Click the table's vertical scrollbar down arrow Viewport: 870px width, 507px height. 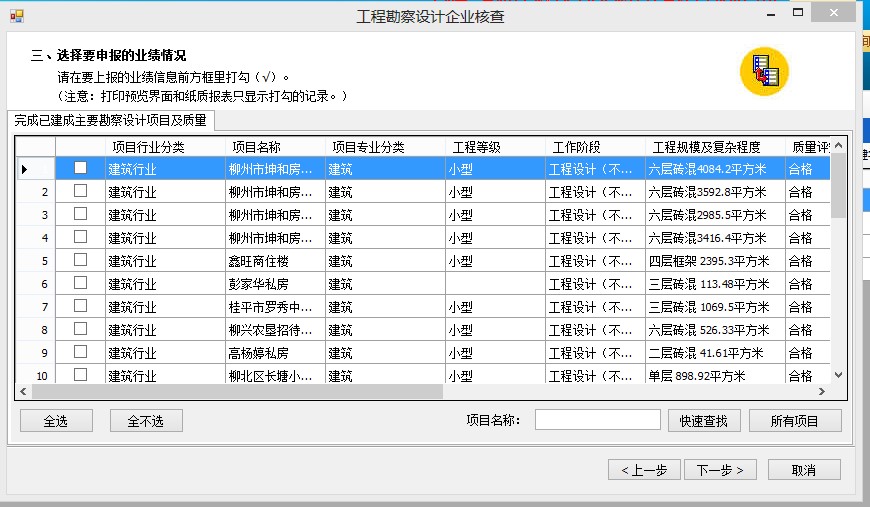point(838,374)
